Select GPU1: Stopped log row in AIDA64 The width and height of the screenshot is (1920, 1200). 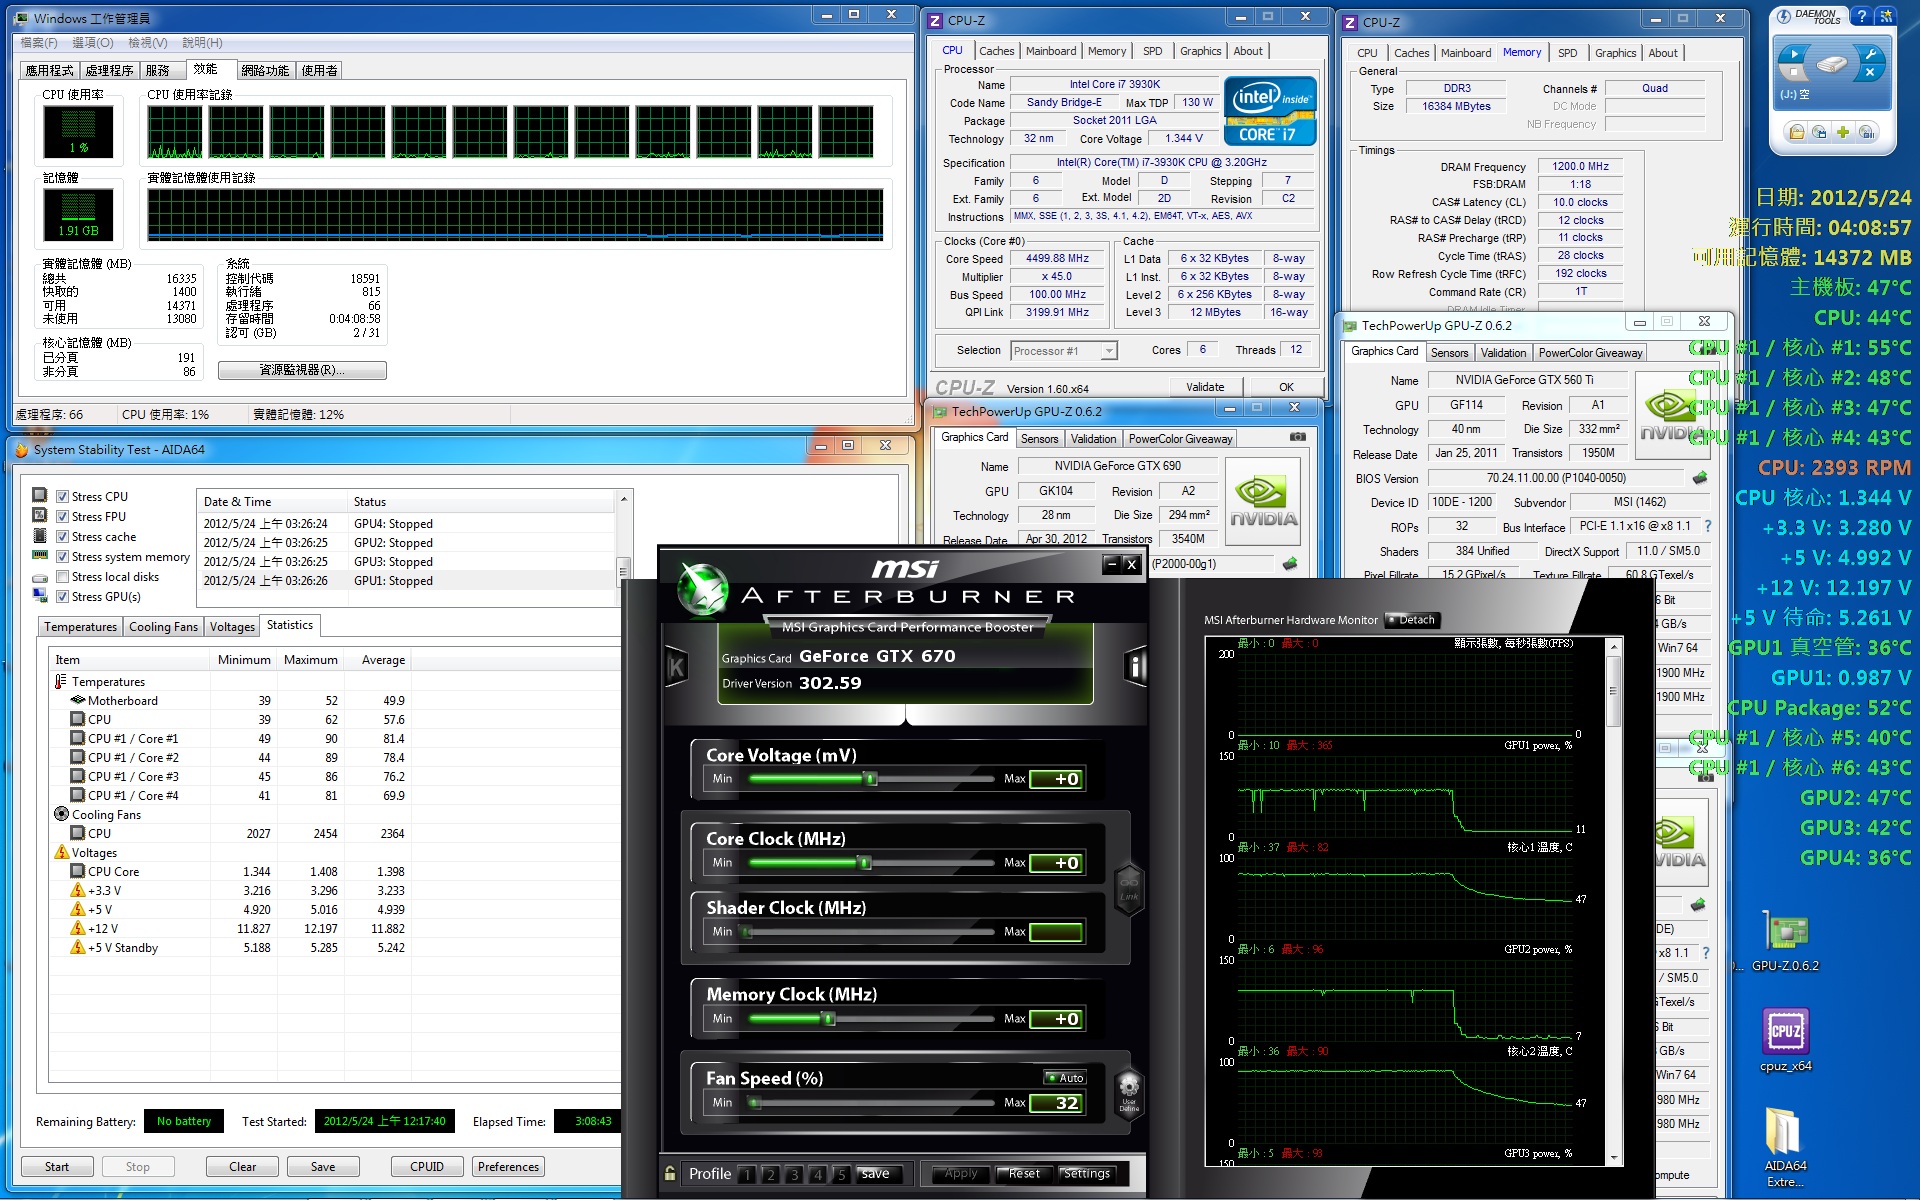point(405,581)
